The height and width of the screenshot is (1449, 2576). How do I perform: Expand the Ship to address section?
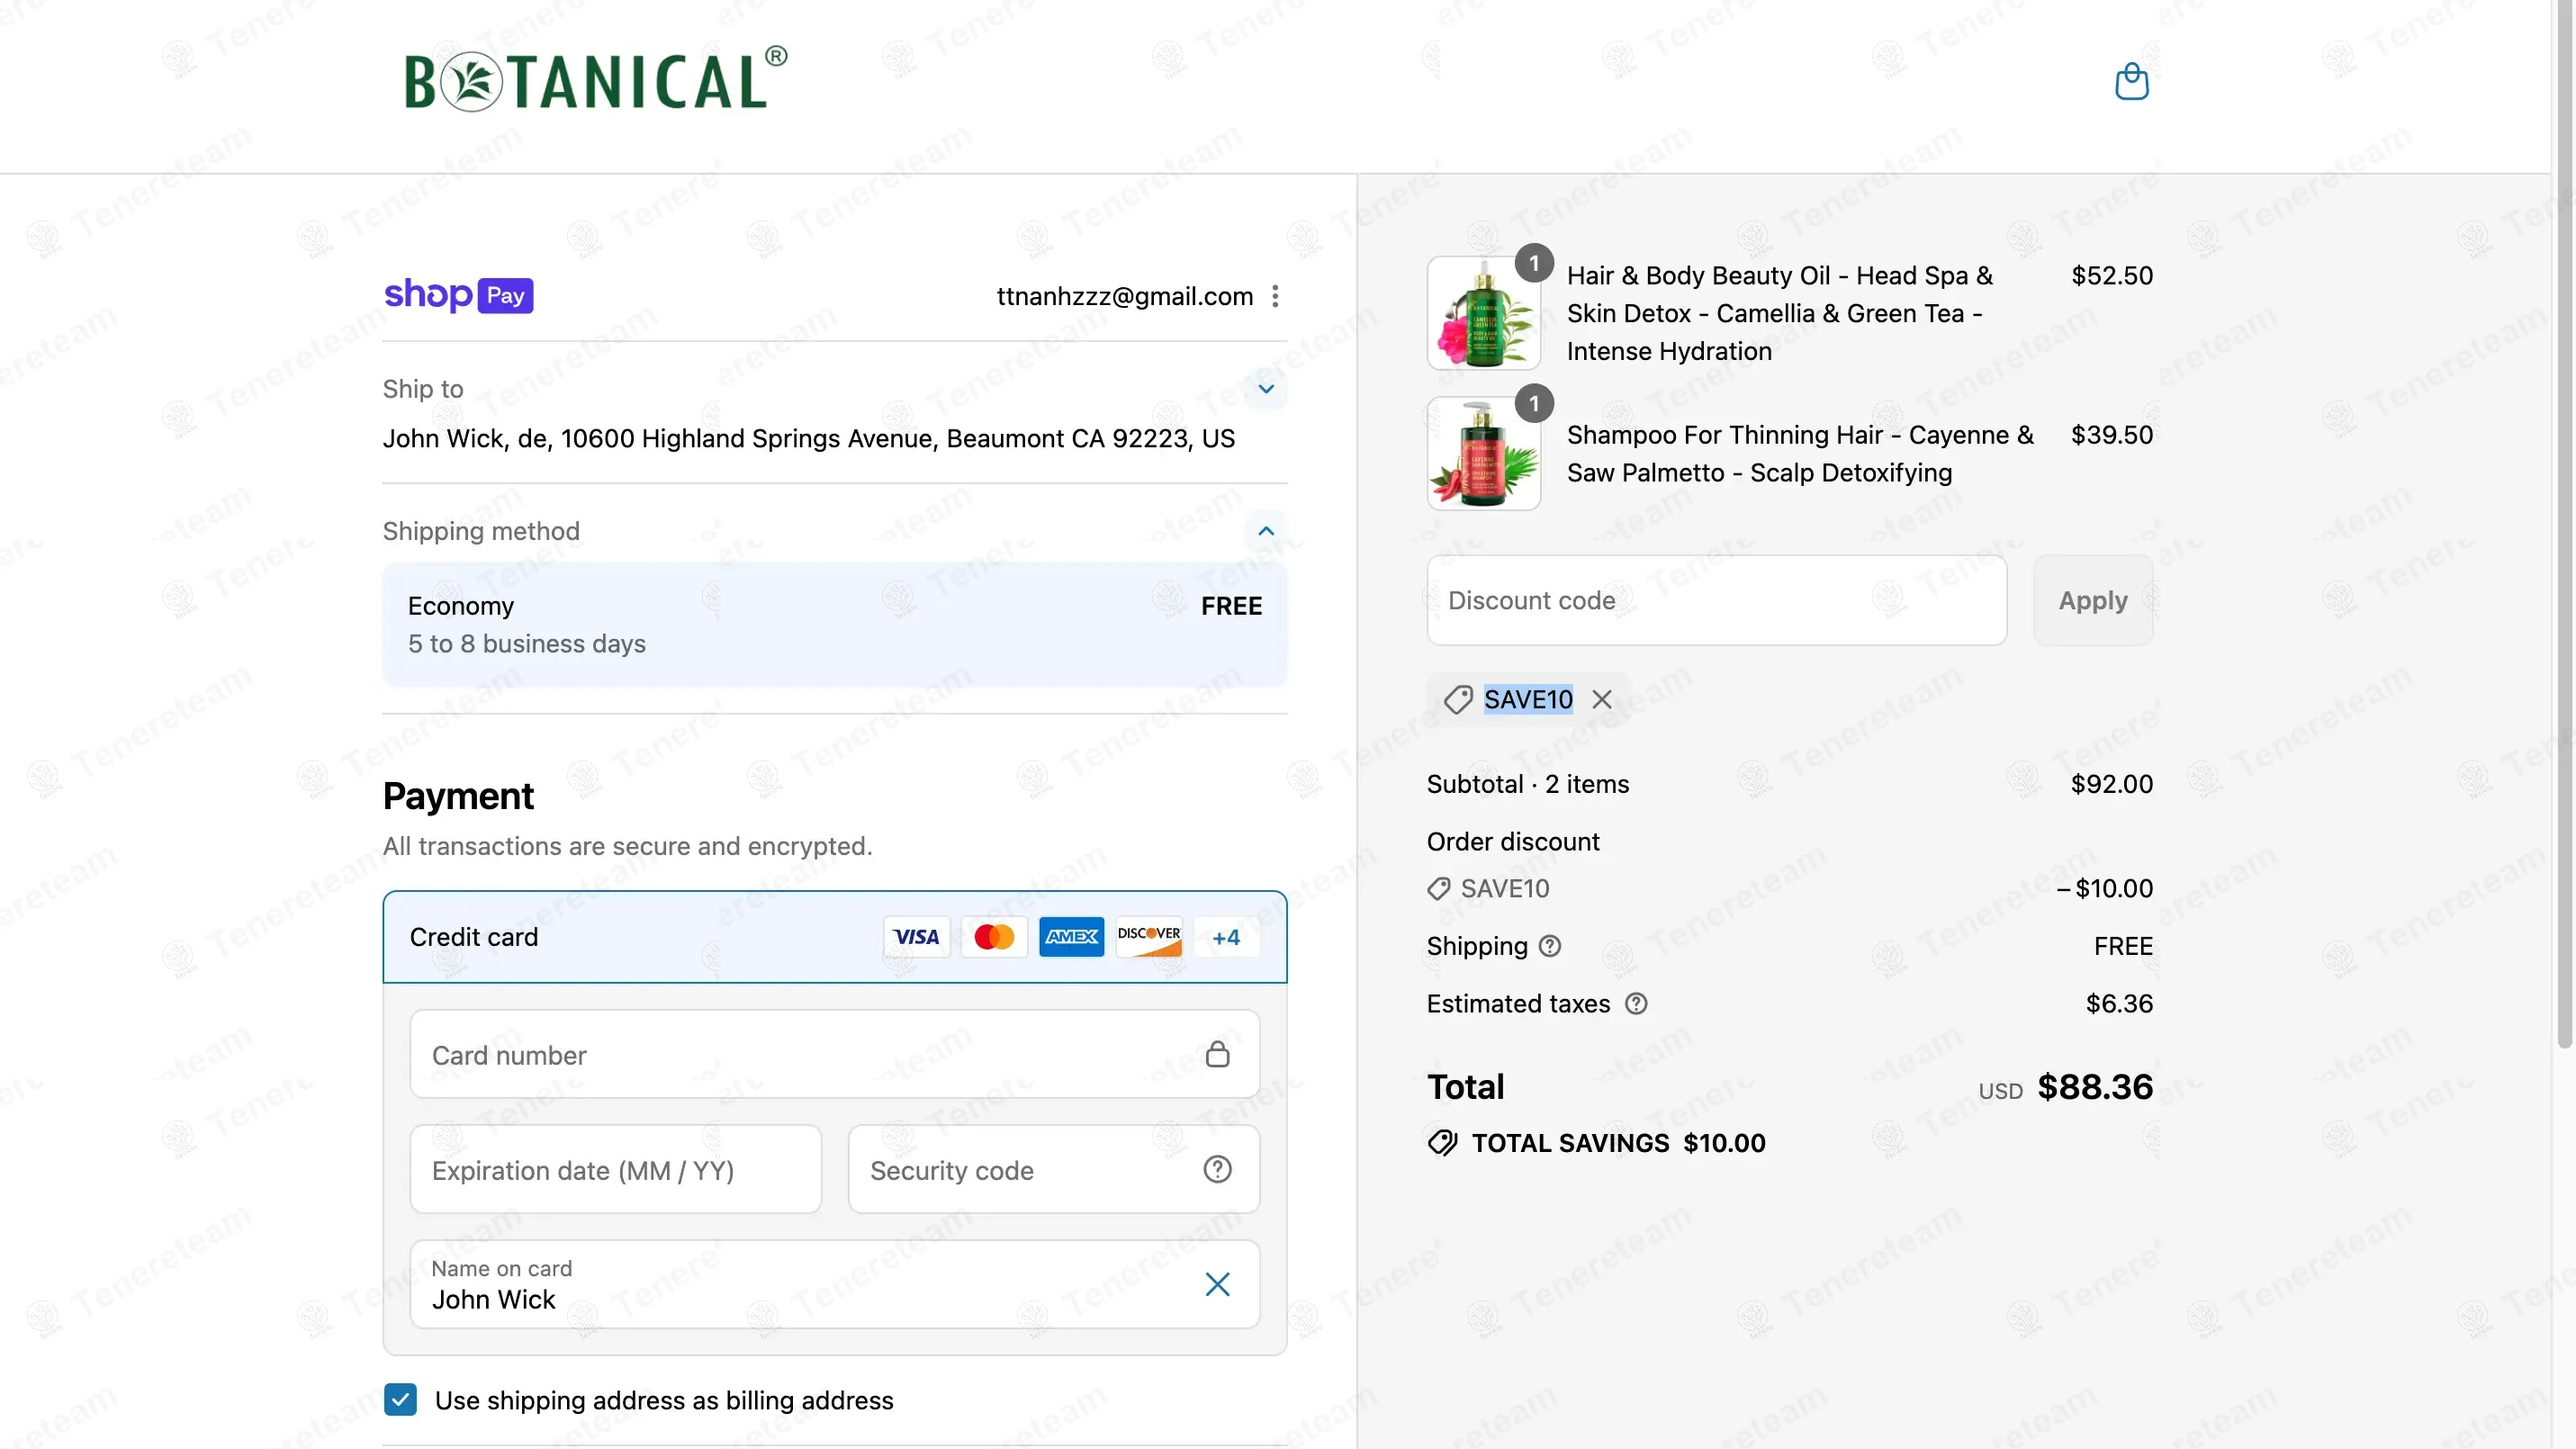(1266, 389)
